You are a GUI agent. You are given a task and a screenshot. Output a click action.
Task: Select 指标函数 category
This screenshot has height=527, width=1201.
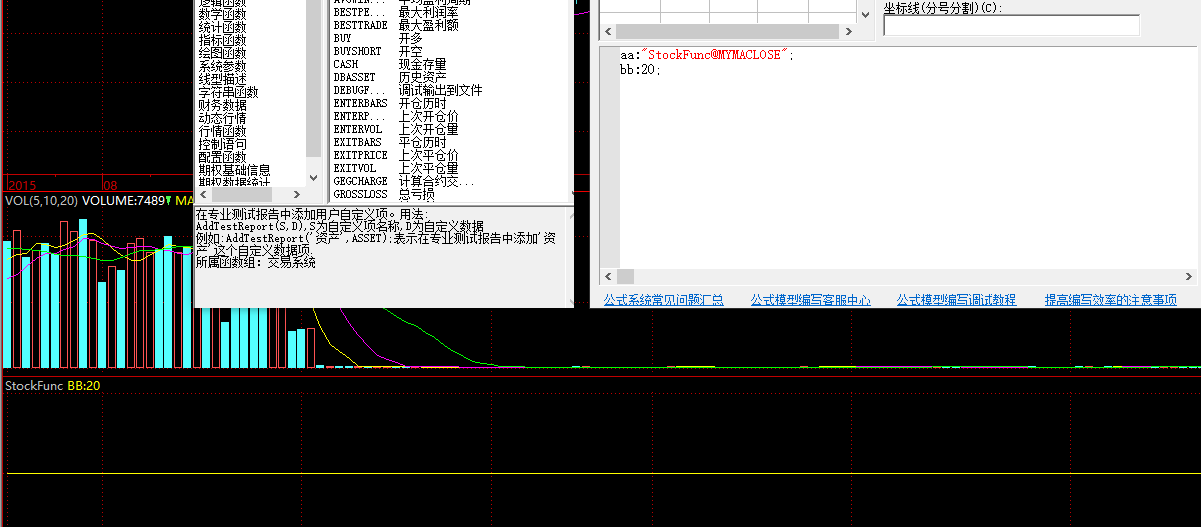click(x=222, y=40)
